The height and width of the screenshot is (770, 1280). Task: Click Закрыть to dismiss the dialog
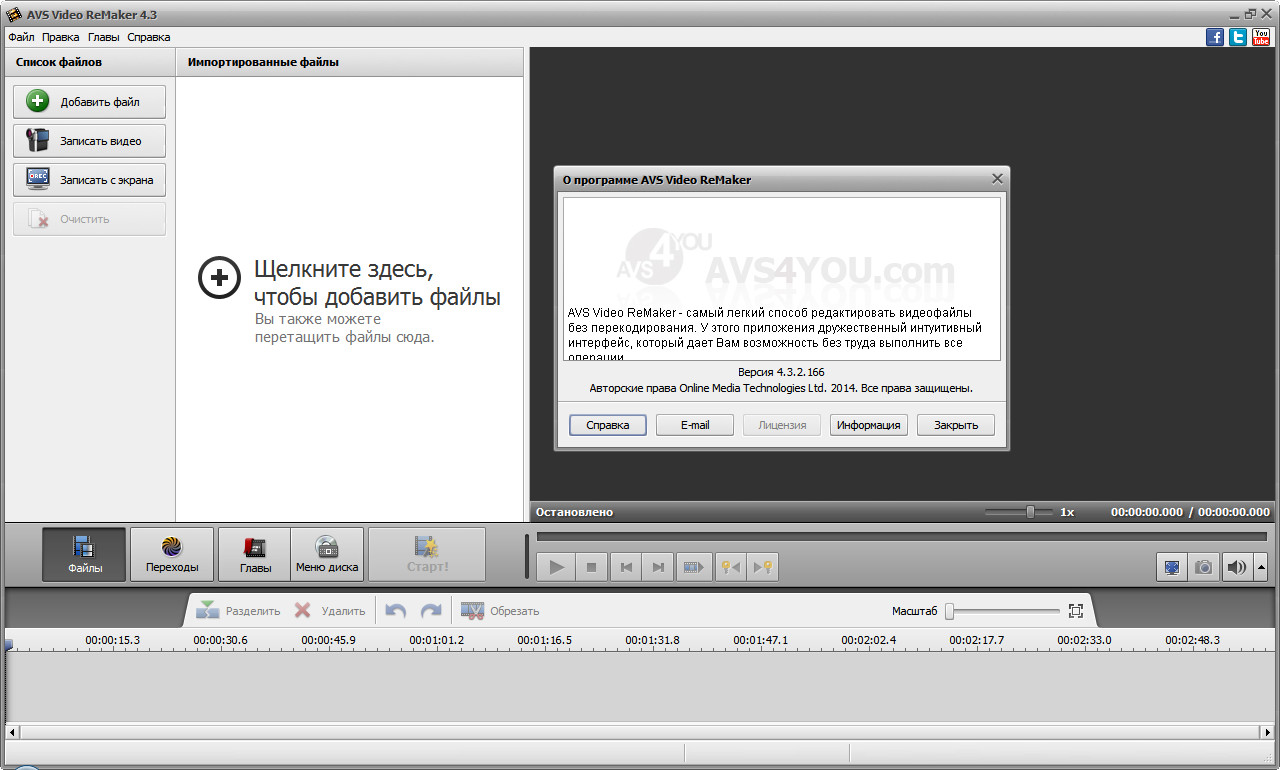(x=956, y=425)
